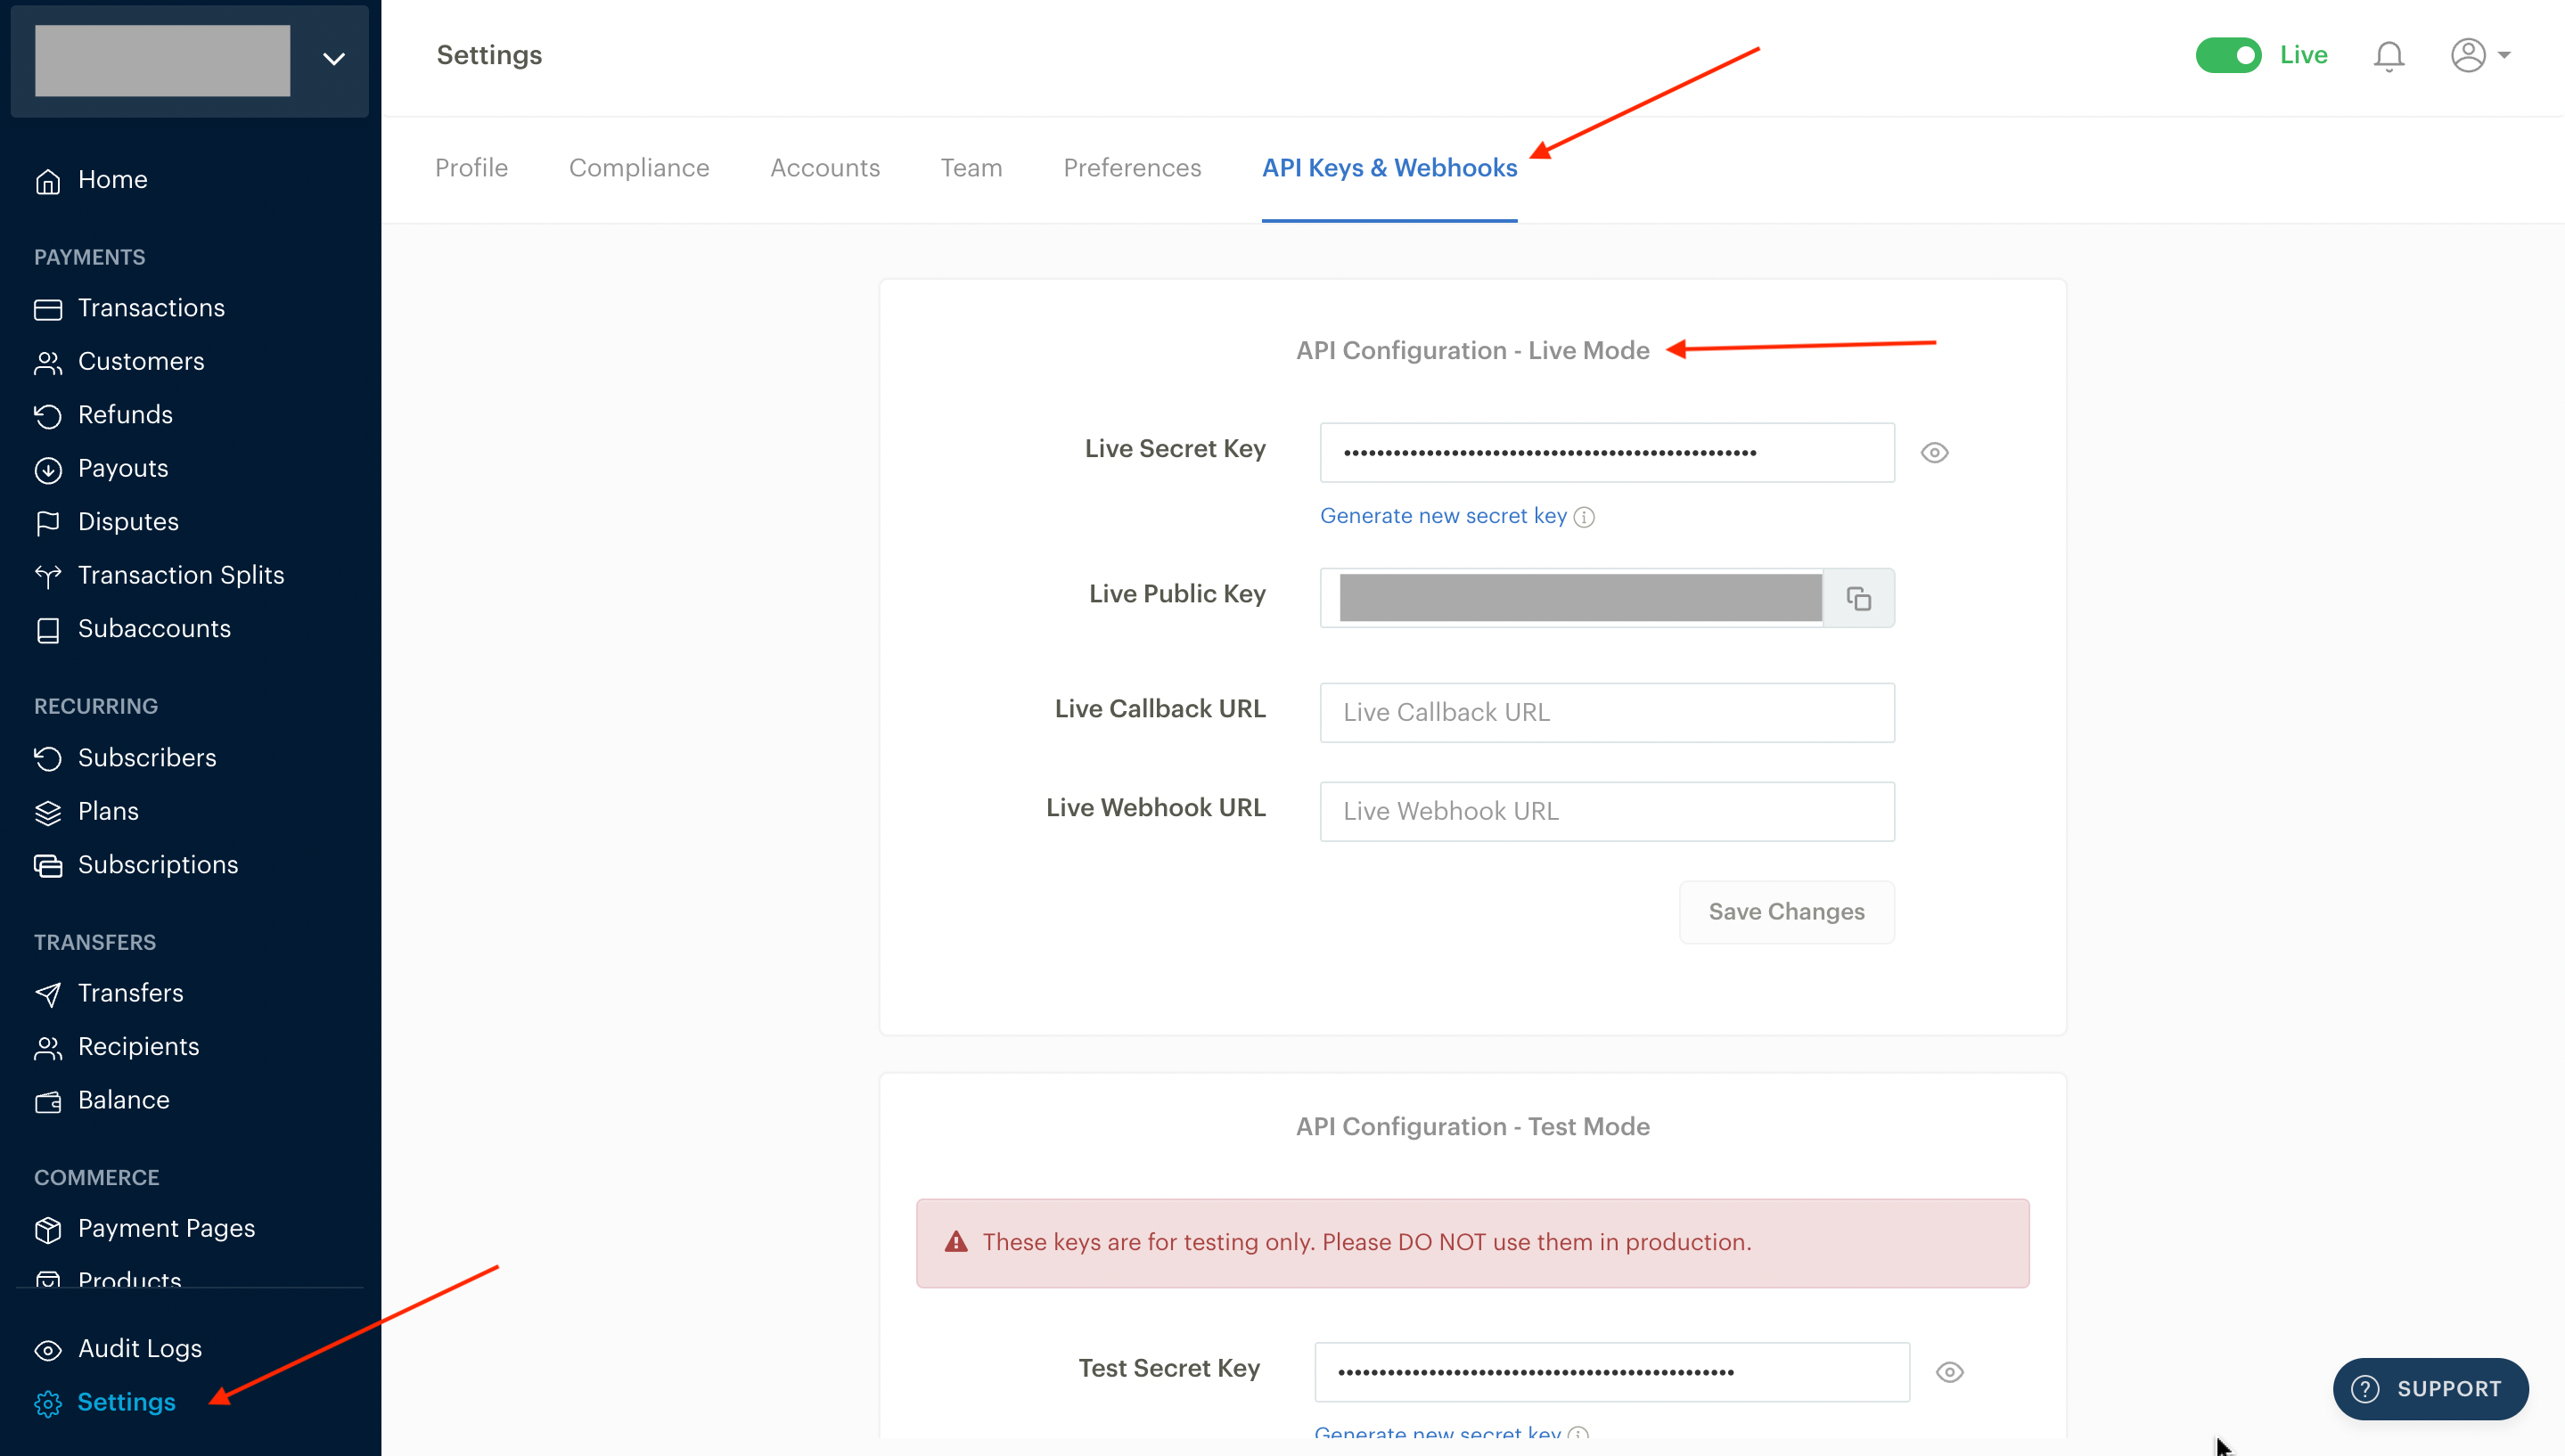Toggle the Live mode switch on/off
The image size is (2565, 1456).
[x=2226, y=54]
